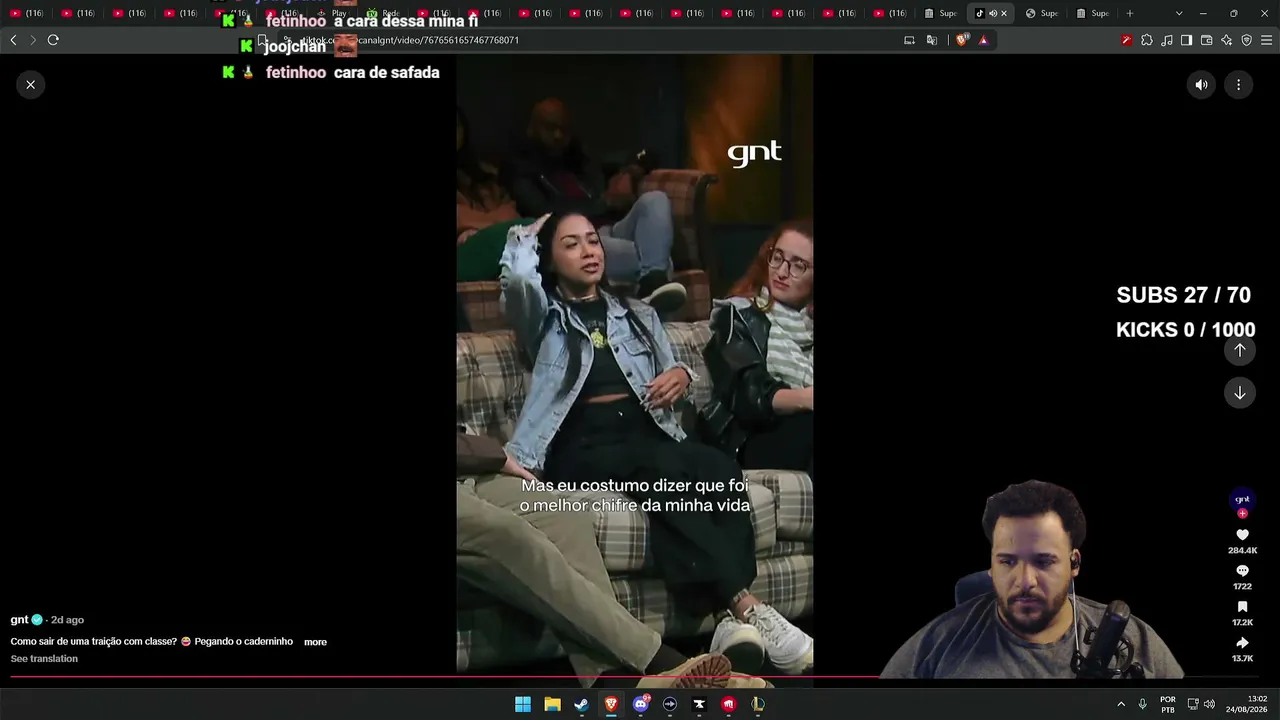
Task: Click the translate page icon
Action: pos(931,40)
